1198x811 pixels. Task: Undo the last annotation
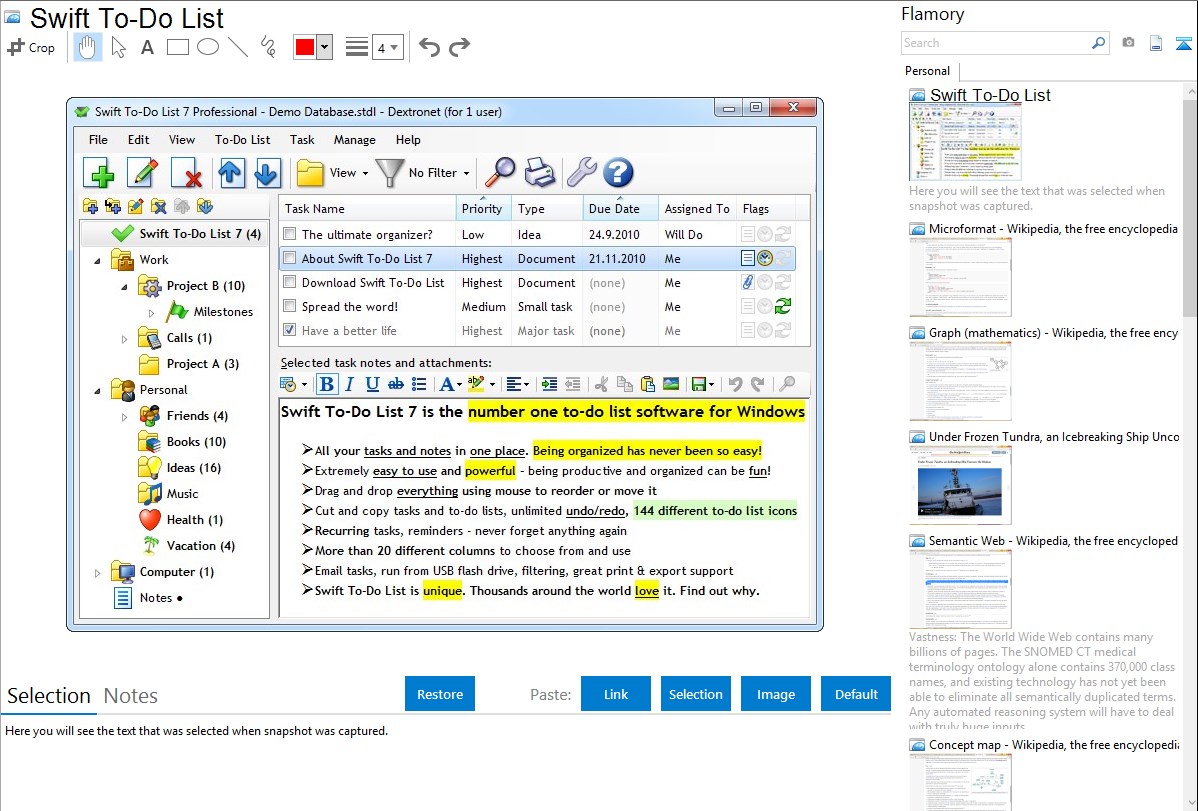(x=429, y=47)
